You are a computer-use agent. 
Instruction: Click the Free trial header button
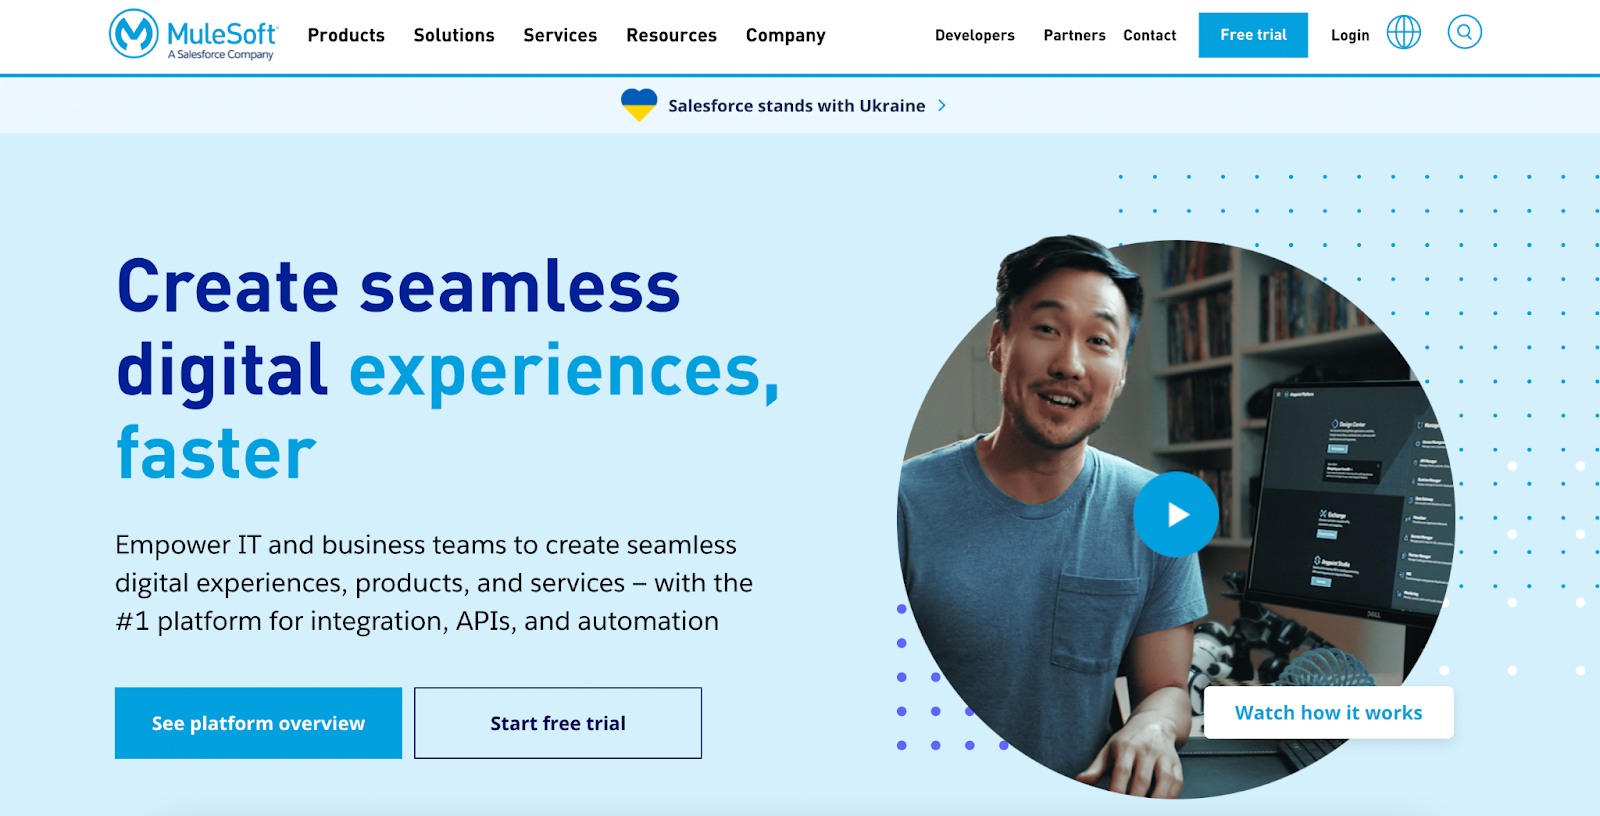1253,35
